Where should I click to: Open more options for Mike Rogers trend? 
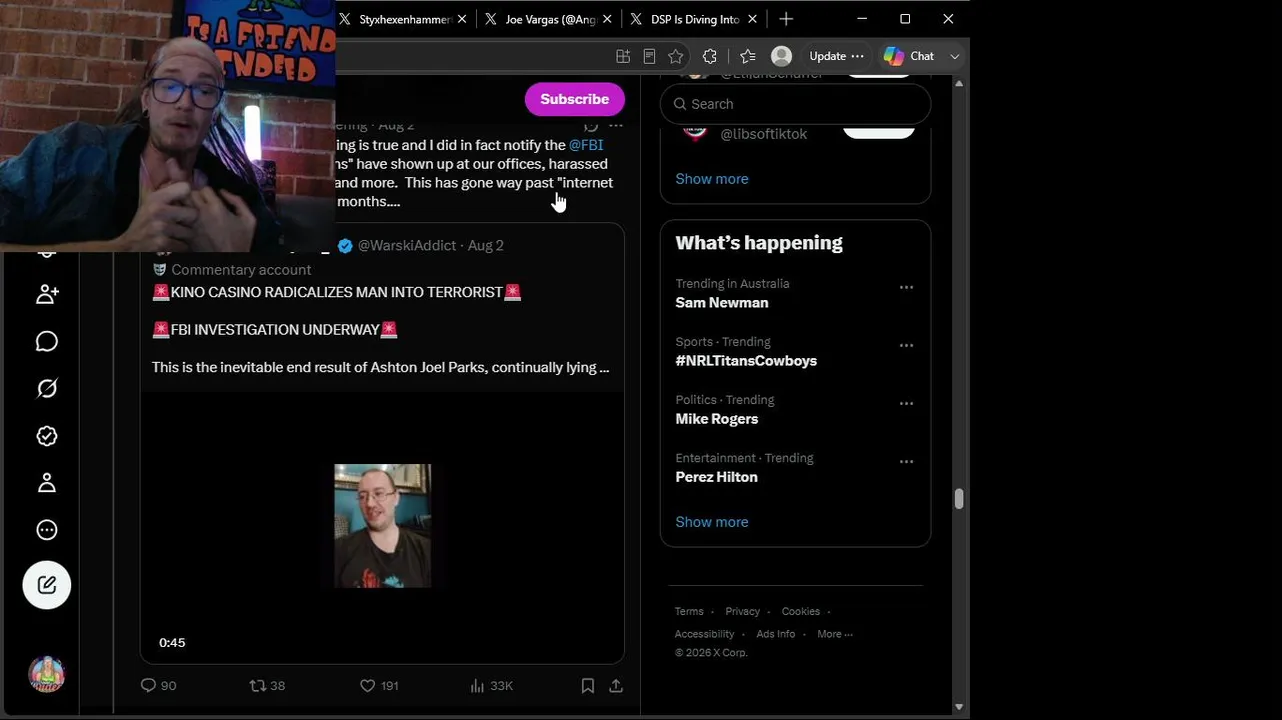pos(906,404)
